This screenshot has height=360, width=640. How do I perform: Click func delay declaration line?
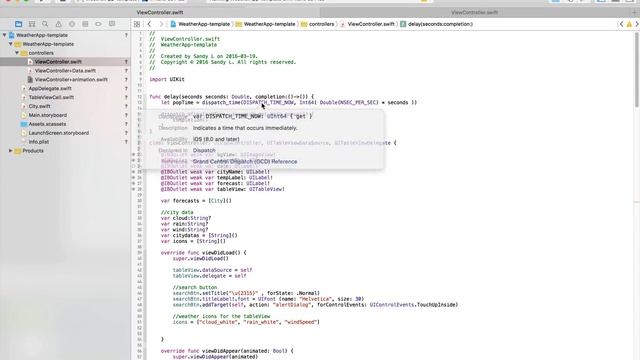pos(231,97)
